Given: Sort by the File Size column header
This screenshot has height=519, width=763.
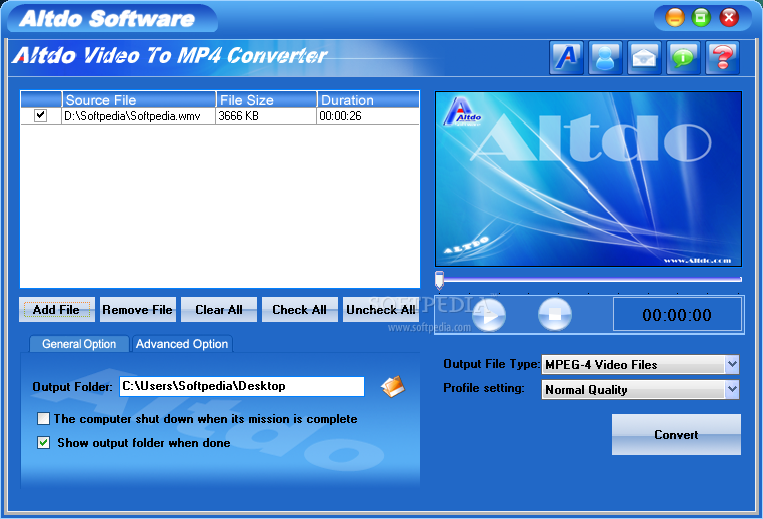Looking at the screenshot, I should (x=266, y=100).
